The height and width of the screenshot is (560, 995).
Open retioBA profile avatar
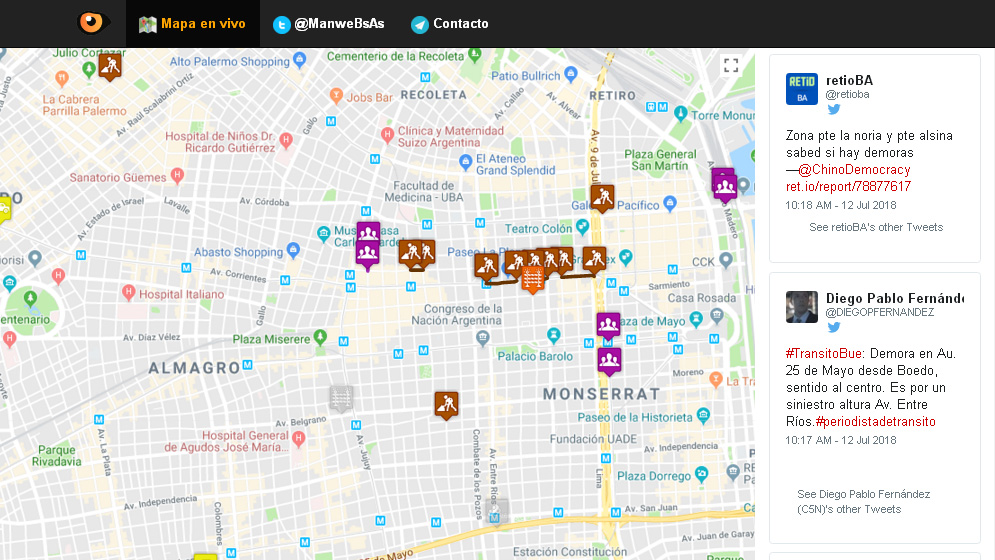tap(802, 89)
